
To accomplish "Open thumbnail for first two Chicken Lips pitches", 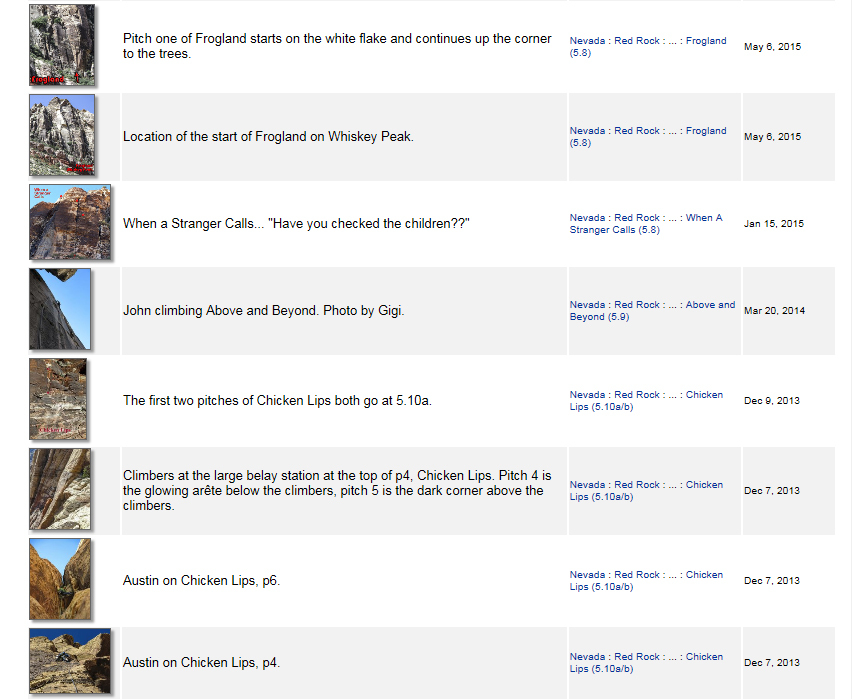I will [58, 399].
